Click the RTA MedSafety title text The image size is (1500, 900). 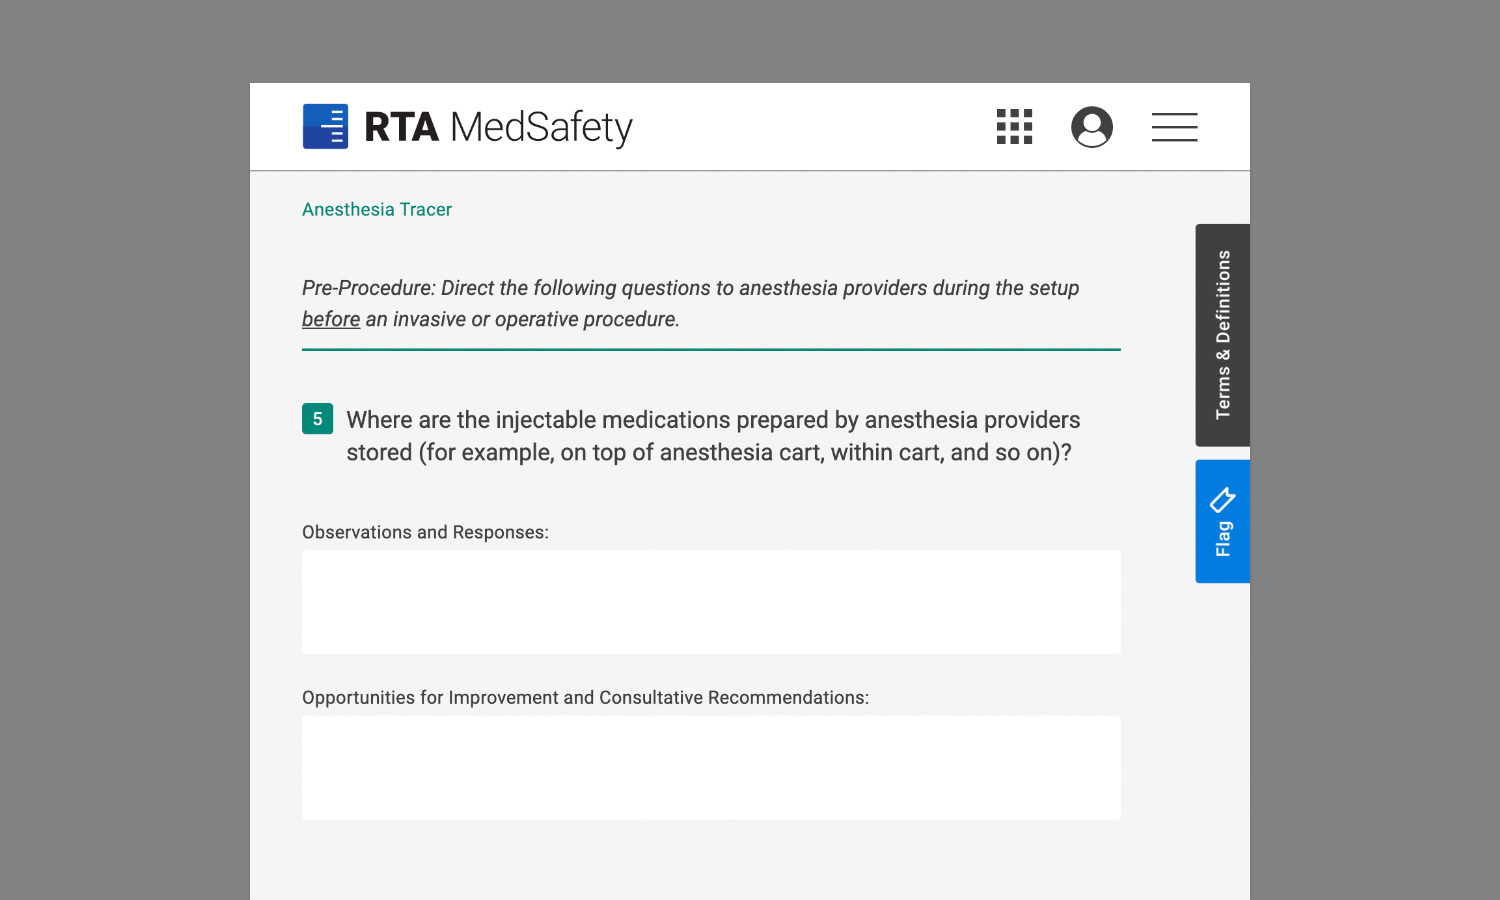498,127
